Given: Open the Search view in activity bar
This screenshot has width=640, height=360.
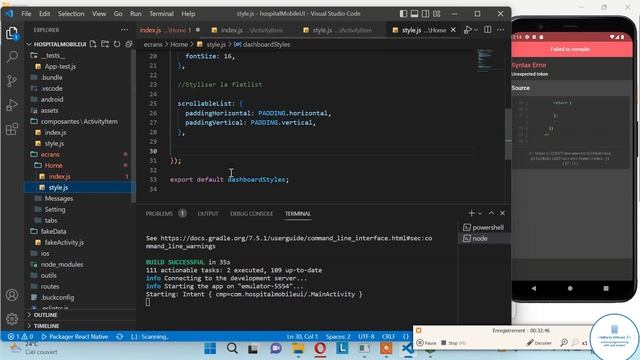Looking at the screenshot, I should pos(12,57).
